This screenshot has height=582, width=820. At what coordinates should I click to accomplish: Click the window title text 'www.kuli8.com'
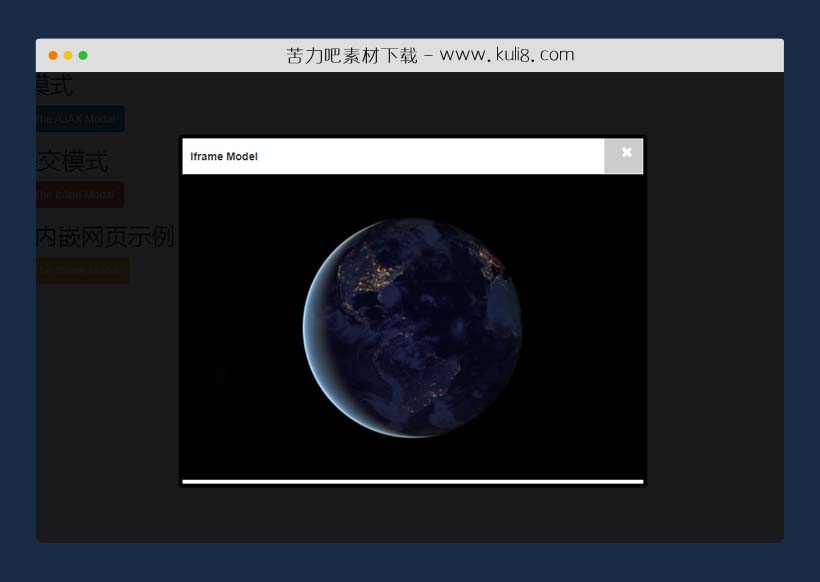point(506,55)
